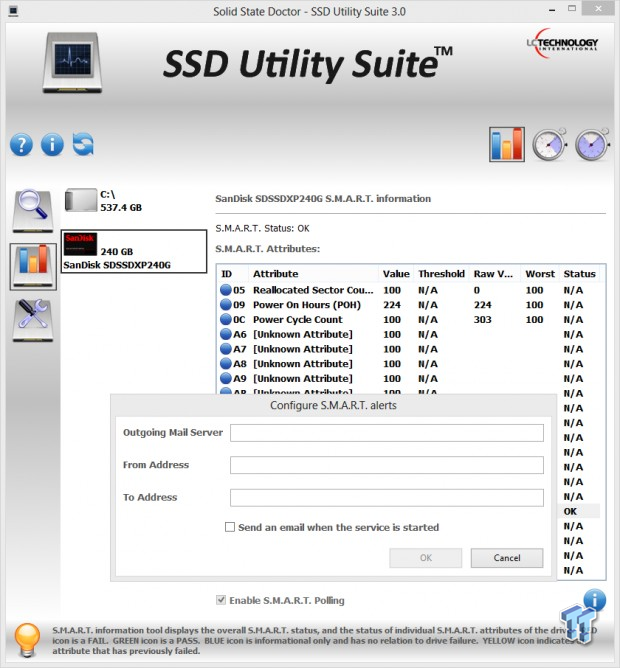Click blue status dot for attribute A9
This screenshot has height=668, width=620.
(226, 378)
